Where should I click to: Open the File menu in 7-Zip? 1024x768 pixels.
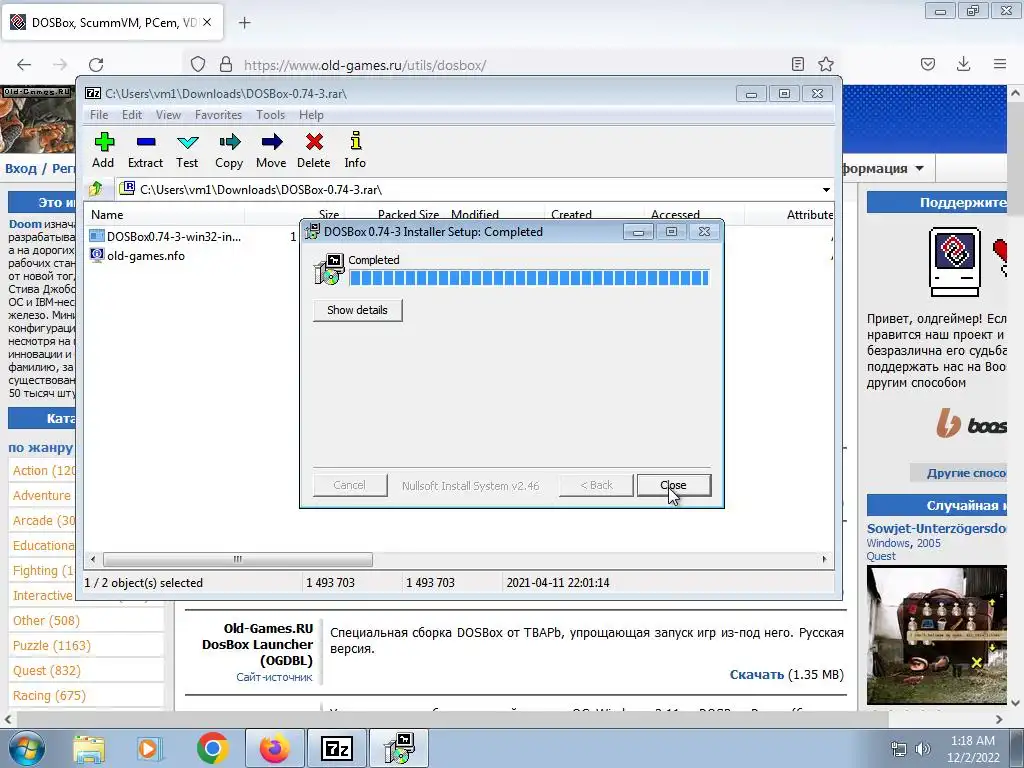[99, 115]
